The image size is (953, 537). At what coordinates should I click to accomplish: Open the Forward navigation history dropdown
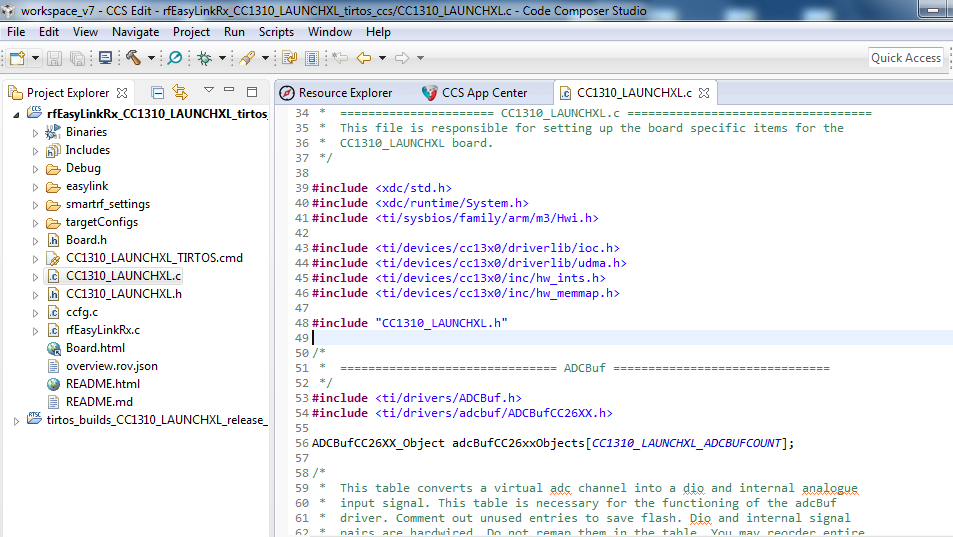click(x=420, y=58)
